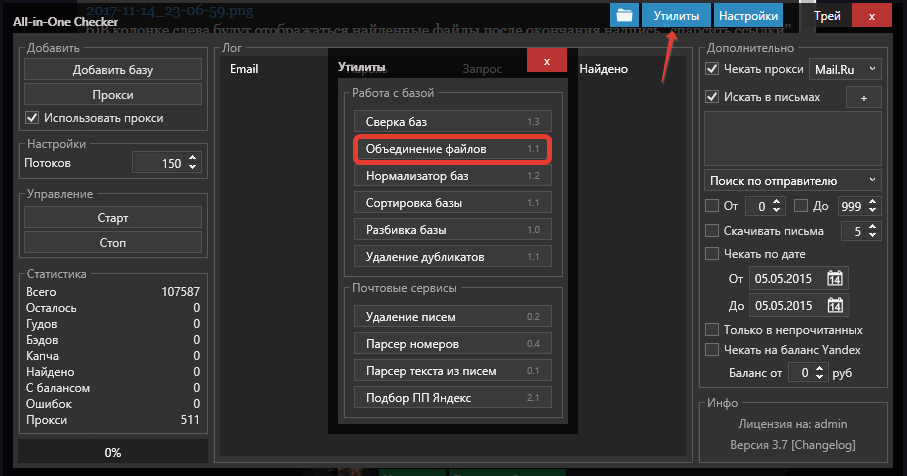
Task: Click the plus button beside 'Искать в письмах'
Action: 863,97
